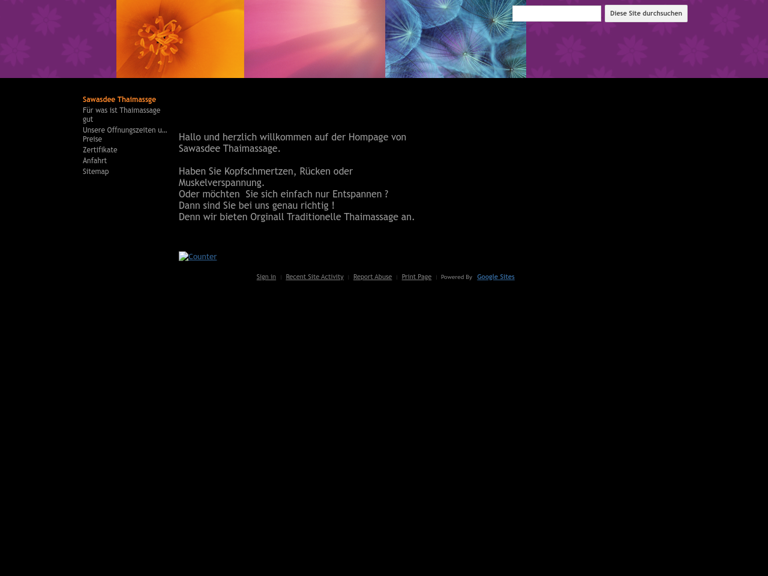Viewport: 768px width, 576px height.
Task: Click the 'Dann sind Sie bei uns genau richtig' text
Action: (257, 206)
